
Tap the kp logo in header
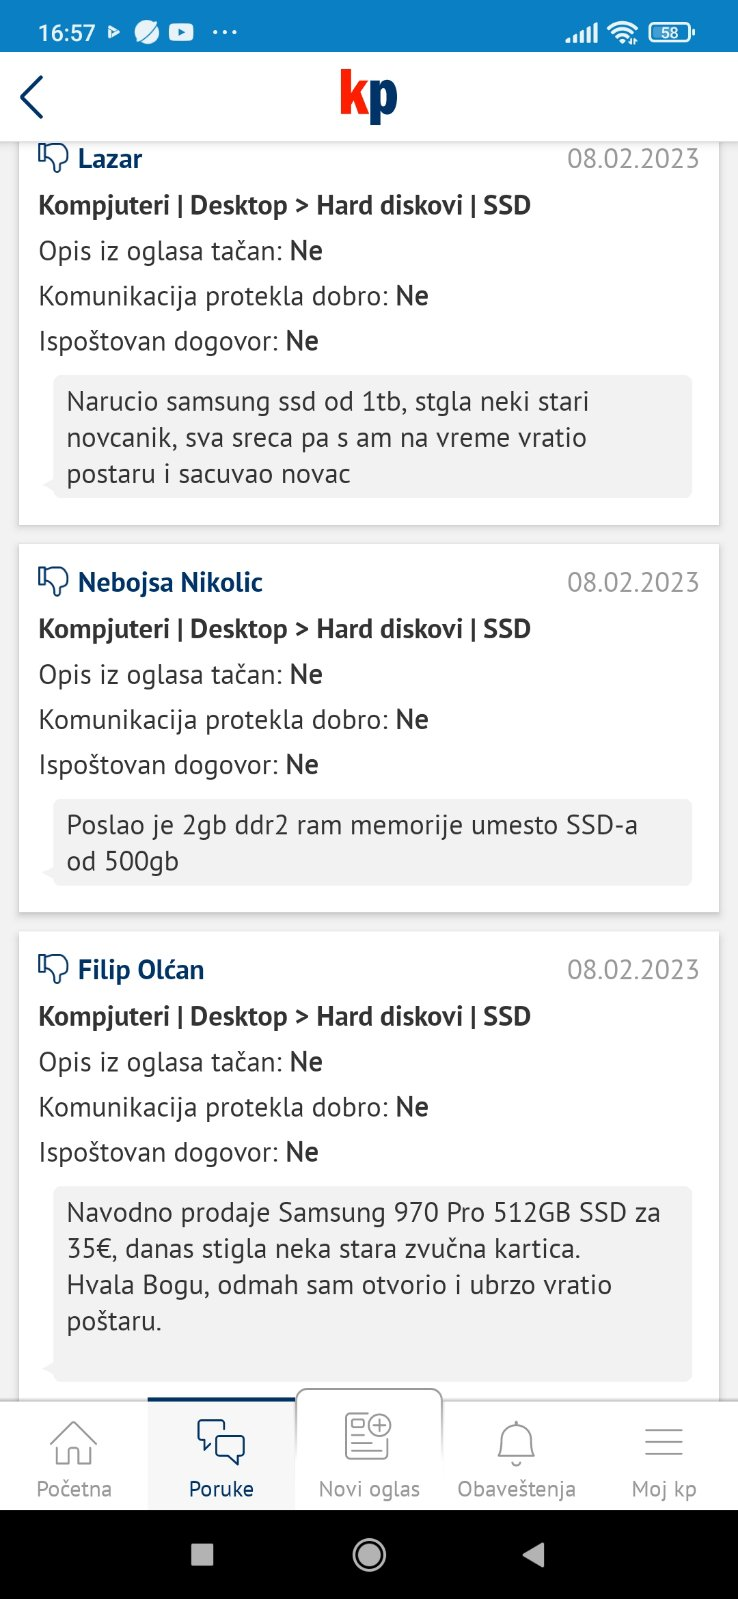pos(368,96)
